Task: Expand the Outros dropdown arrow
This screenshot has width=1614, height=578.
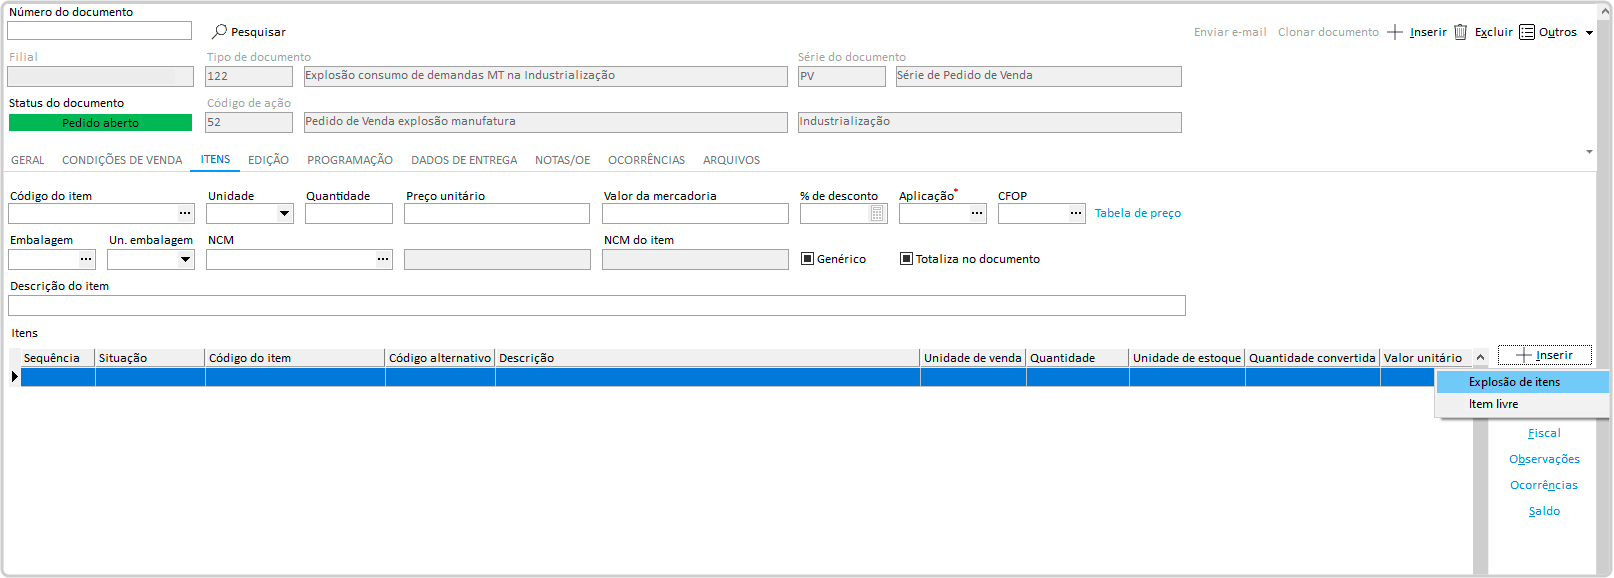Action: [1589, 33]
